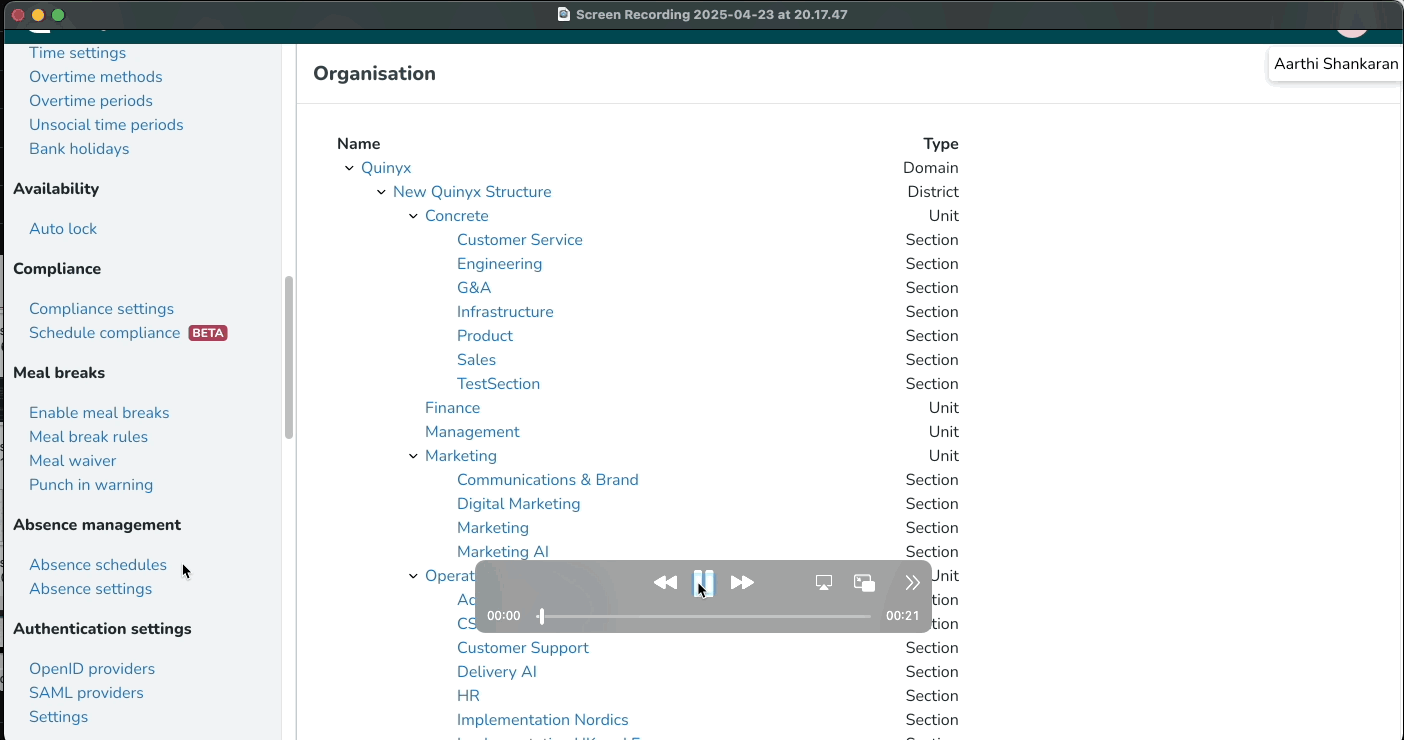Screen dimensions: 1404x740
Task: Click the video progress slider
Action: [704, 616]
